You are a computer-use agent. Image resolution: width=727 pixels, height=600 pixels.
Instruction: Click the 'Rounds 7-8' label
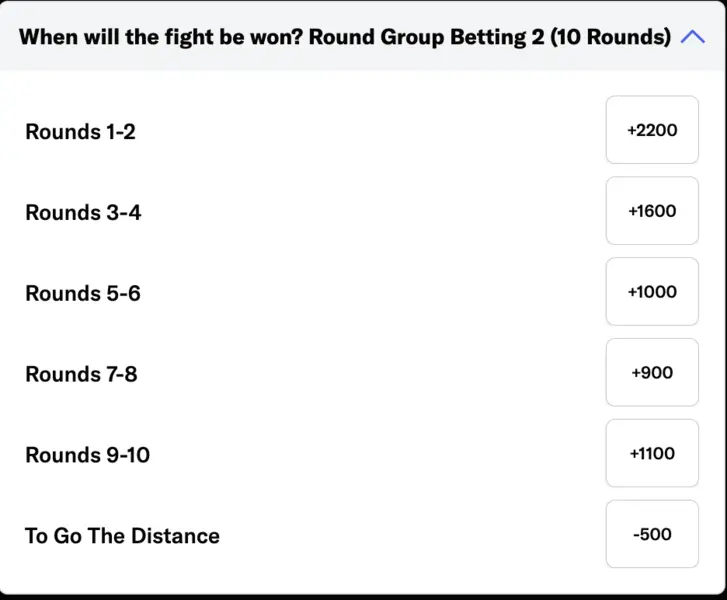(x=81, y=374)
